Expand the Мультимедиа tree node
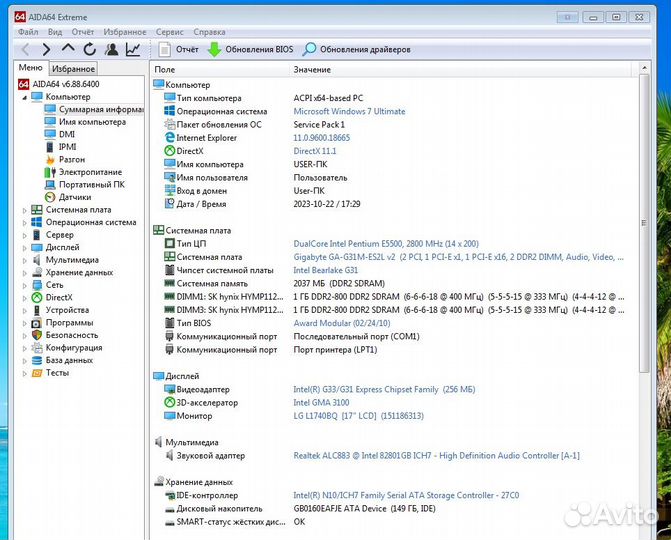 [25, 260]
